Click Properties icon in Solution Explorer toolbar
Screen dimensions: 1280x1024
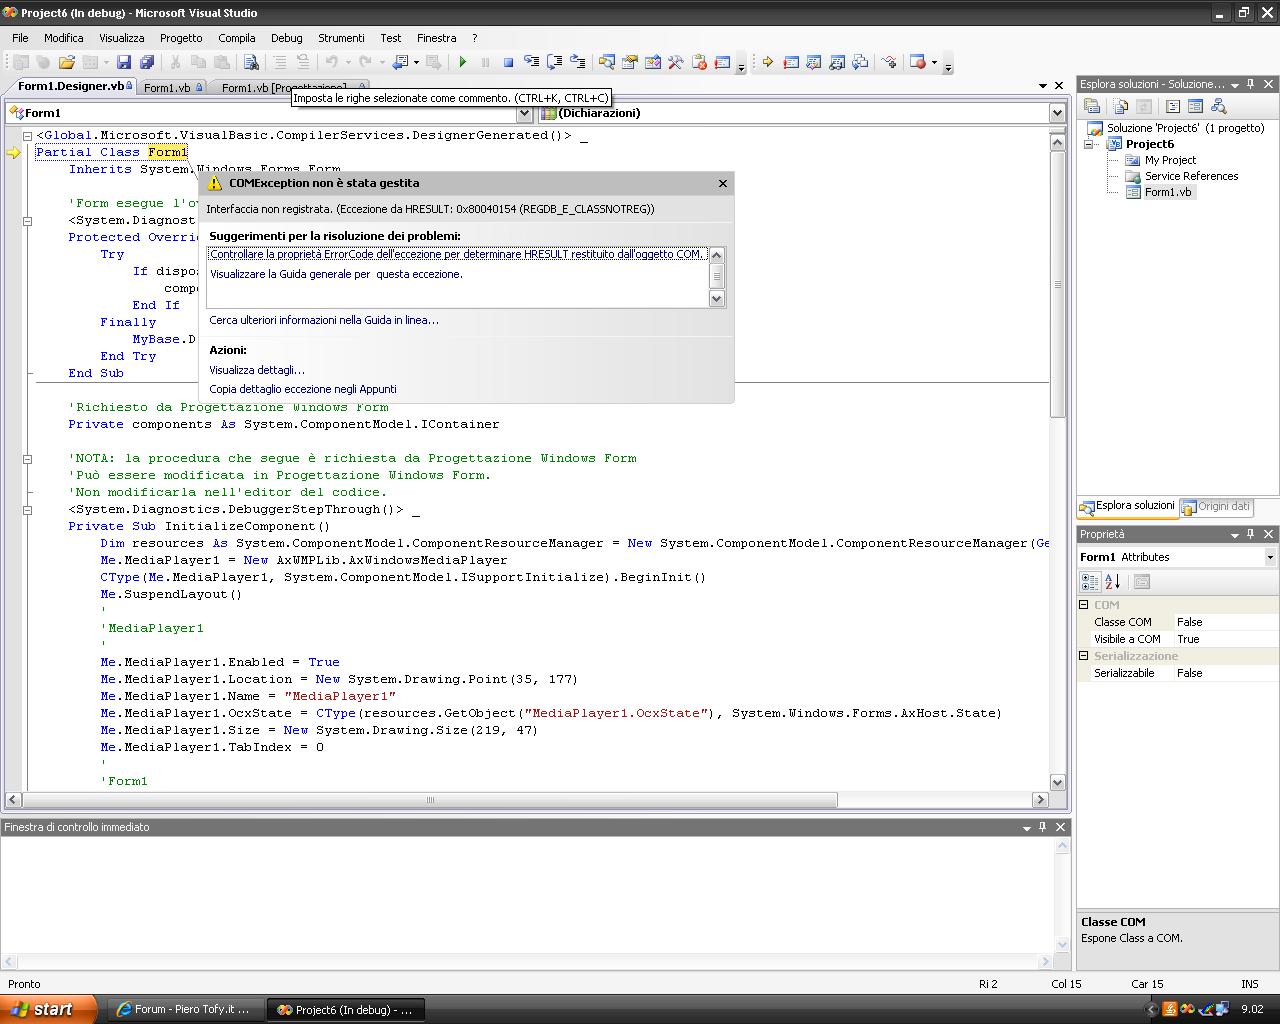coord(1092,106)
